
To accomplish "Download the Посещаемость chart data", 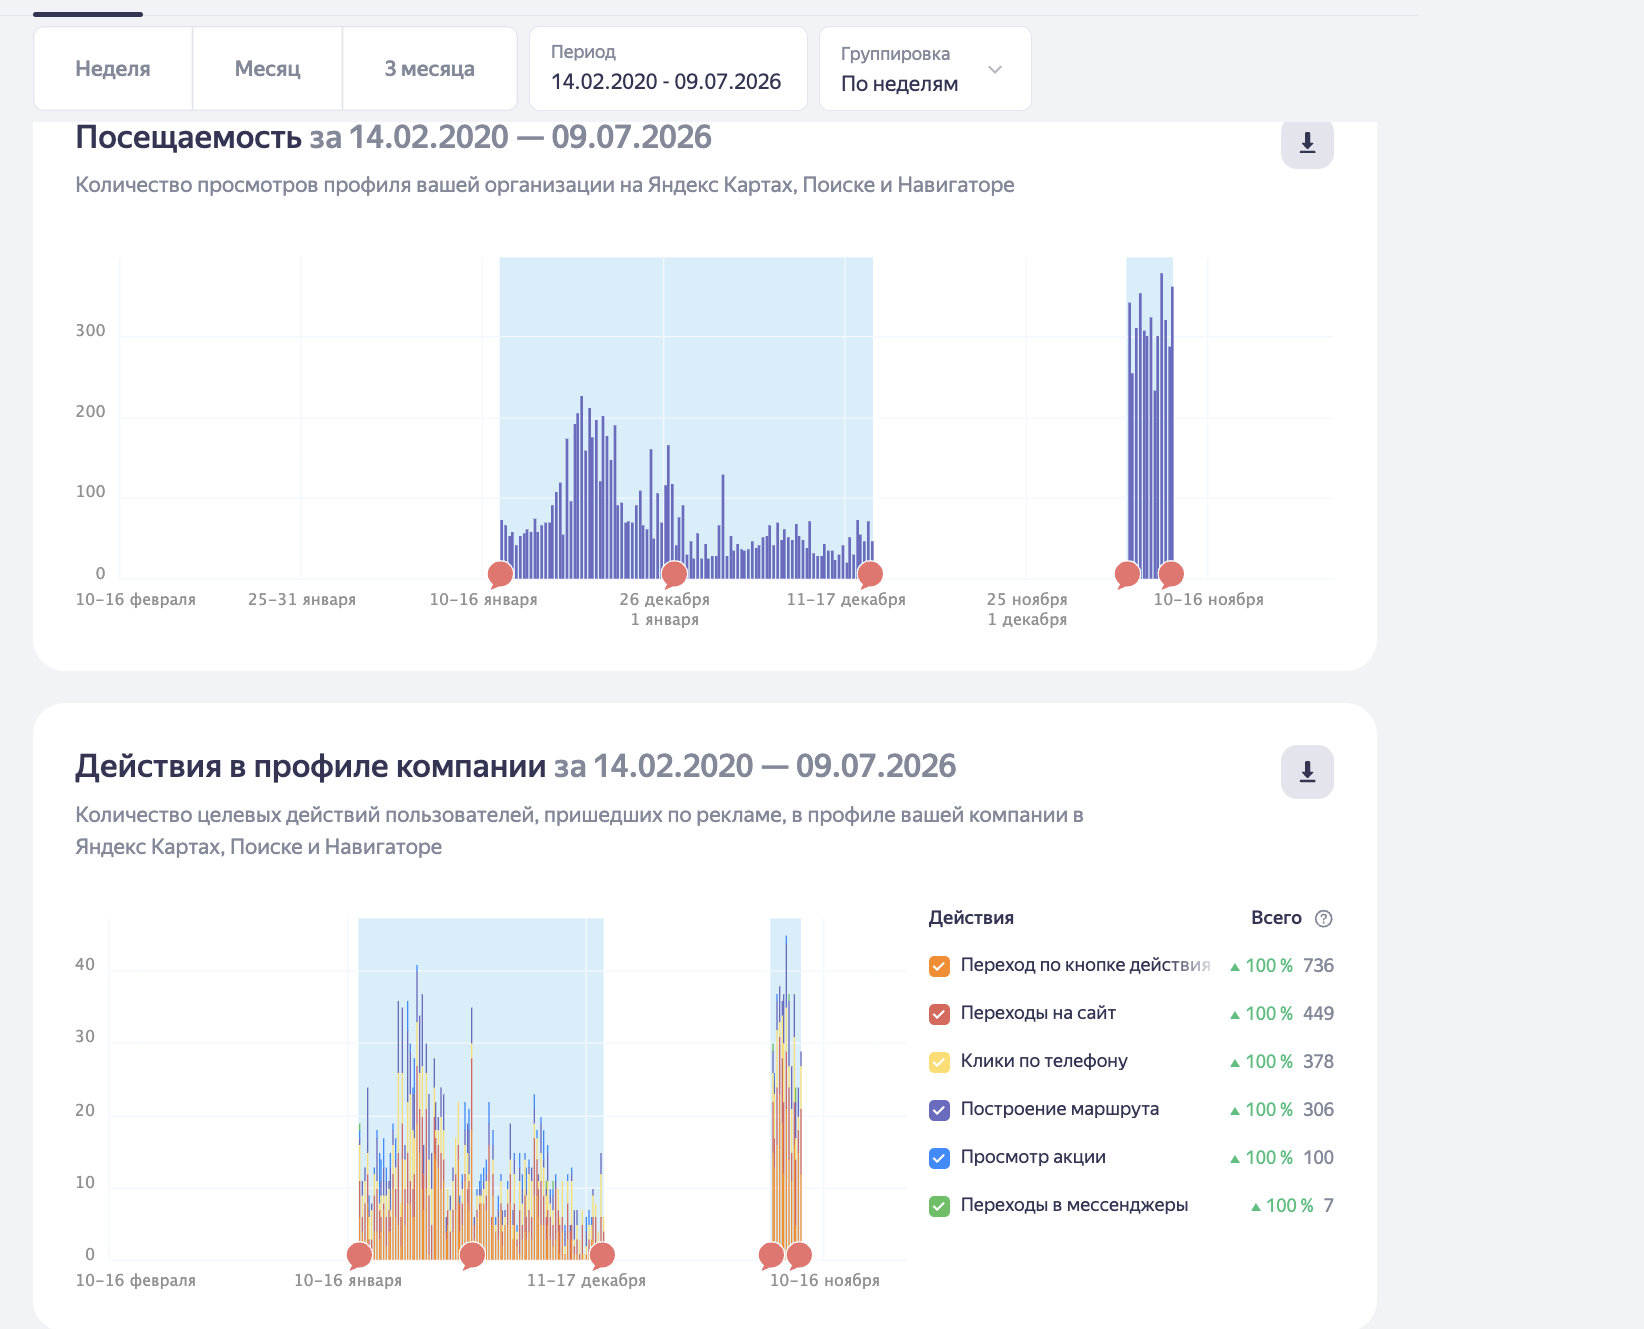I will [1307, 144].
